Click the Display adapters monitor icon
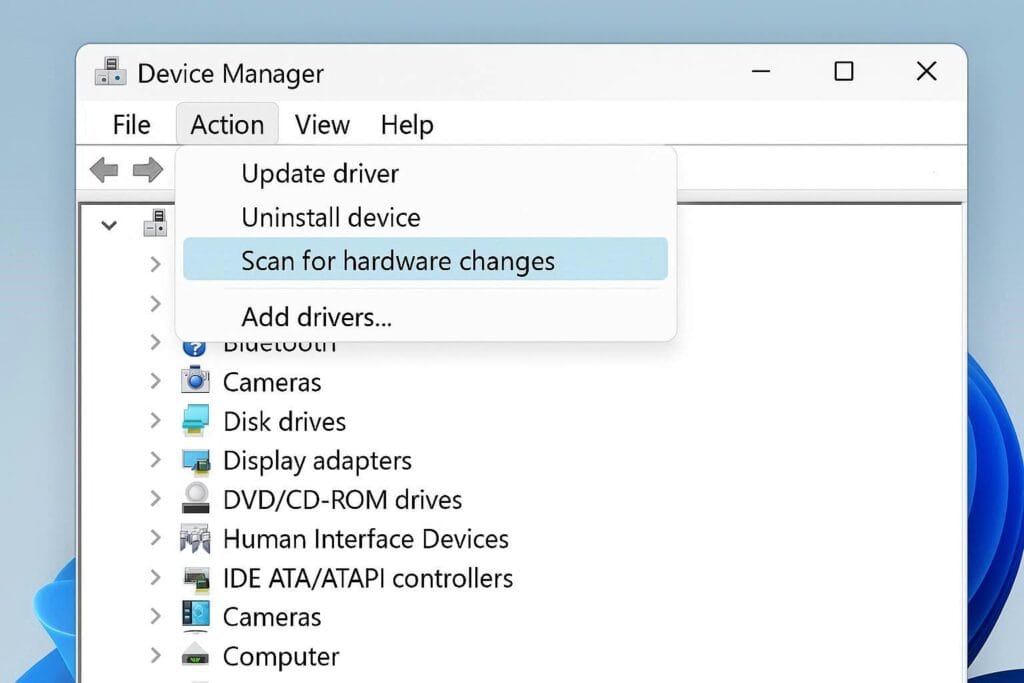The width and height of the screenshot is (1024, 683). click(x=196, y=461)
